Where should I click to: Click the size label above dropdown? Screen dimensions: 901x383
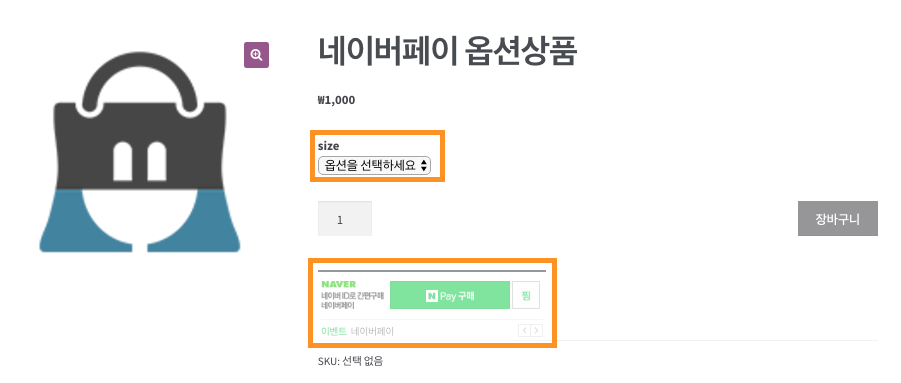pos(328,146)
